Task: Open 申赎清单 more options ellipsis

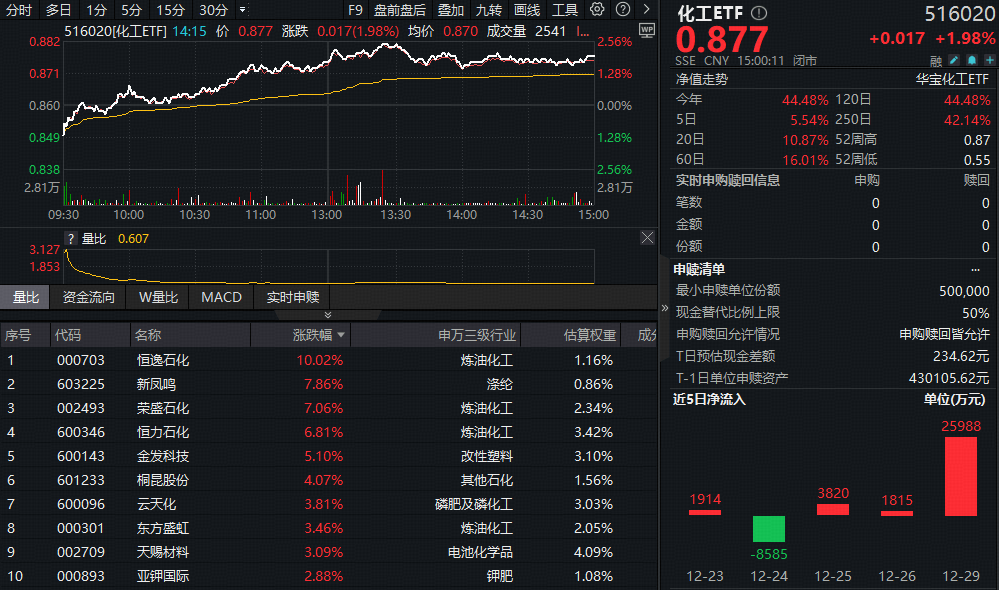Action: point(975,269)
